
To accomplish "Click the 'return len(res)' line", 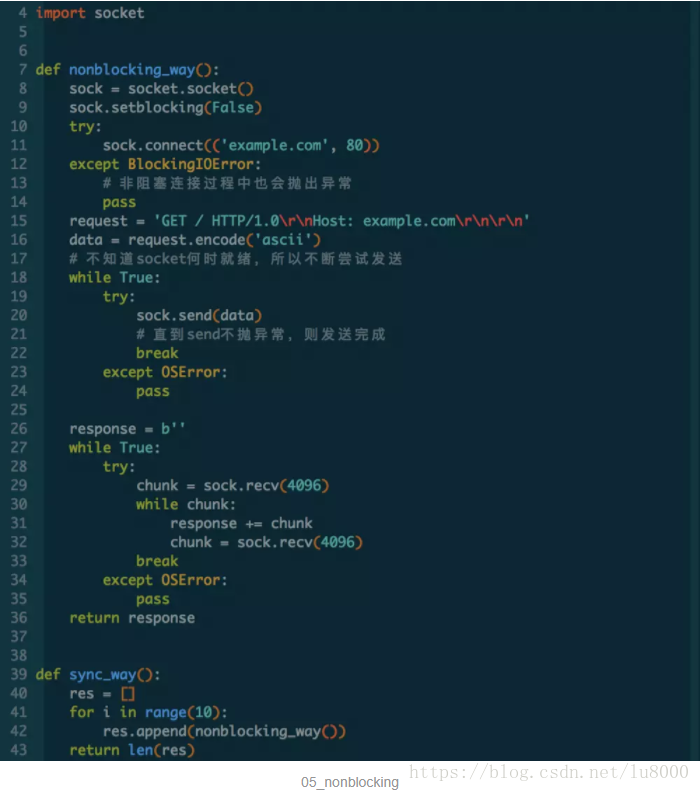I will [132, 750].
